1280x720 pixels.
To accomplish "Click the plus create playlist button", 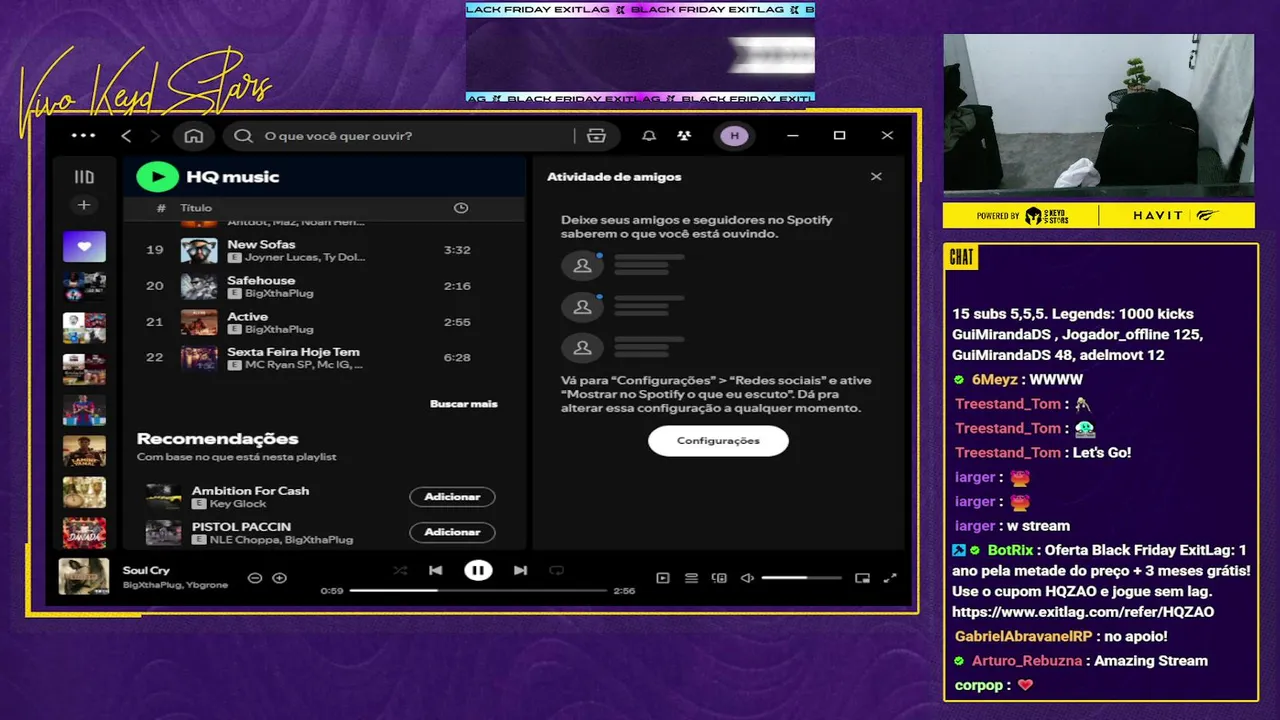I will 84,205.
